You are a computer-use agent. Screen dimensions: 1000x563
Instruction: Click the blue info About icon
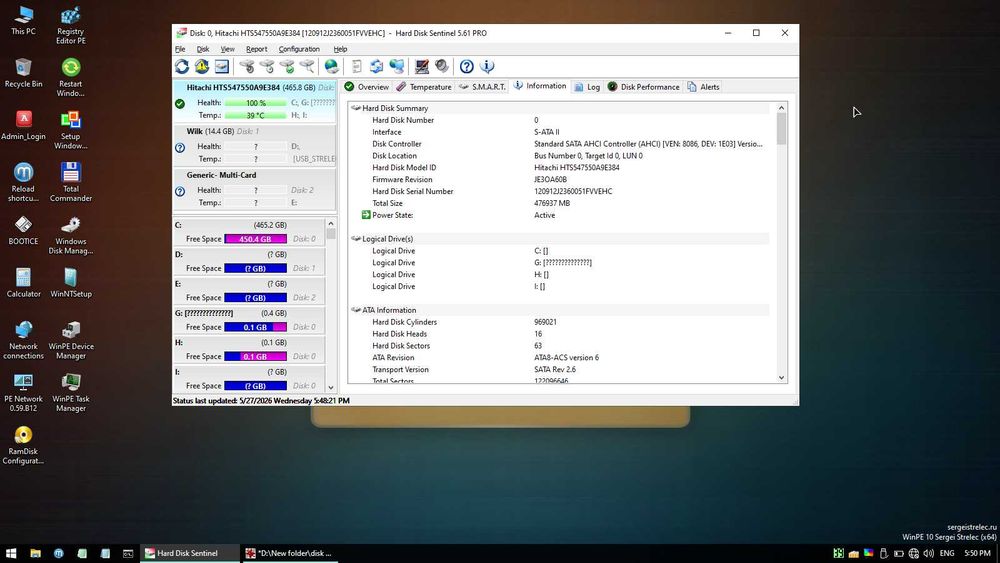[x=487, y=66]
